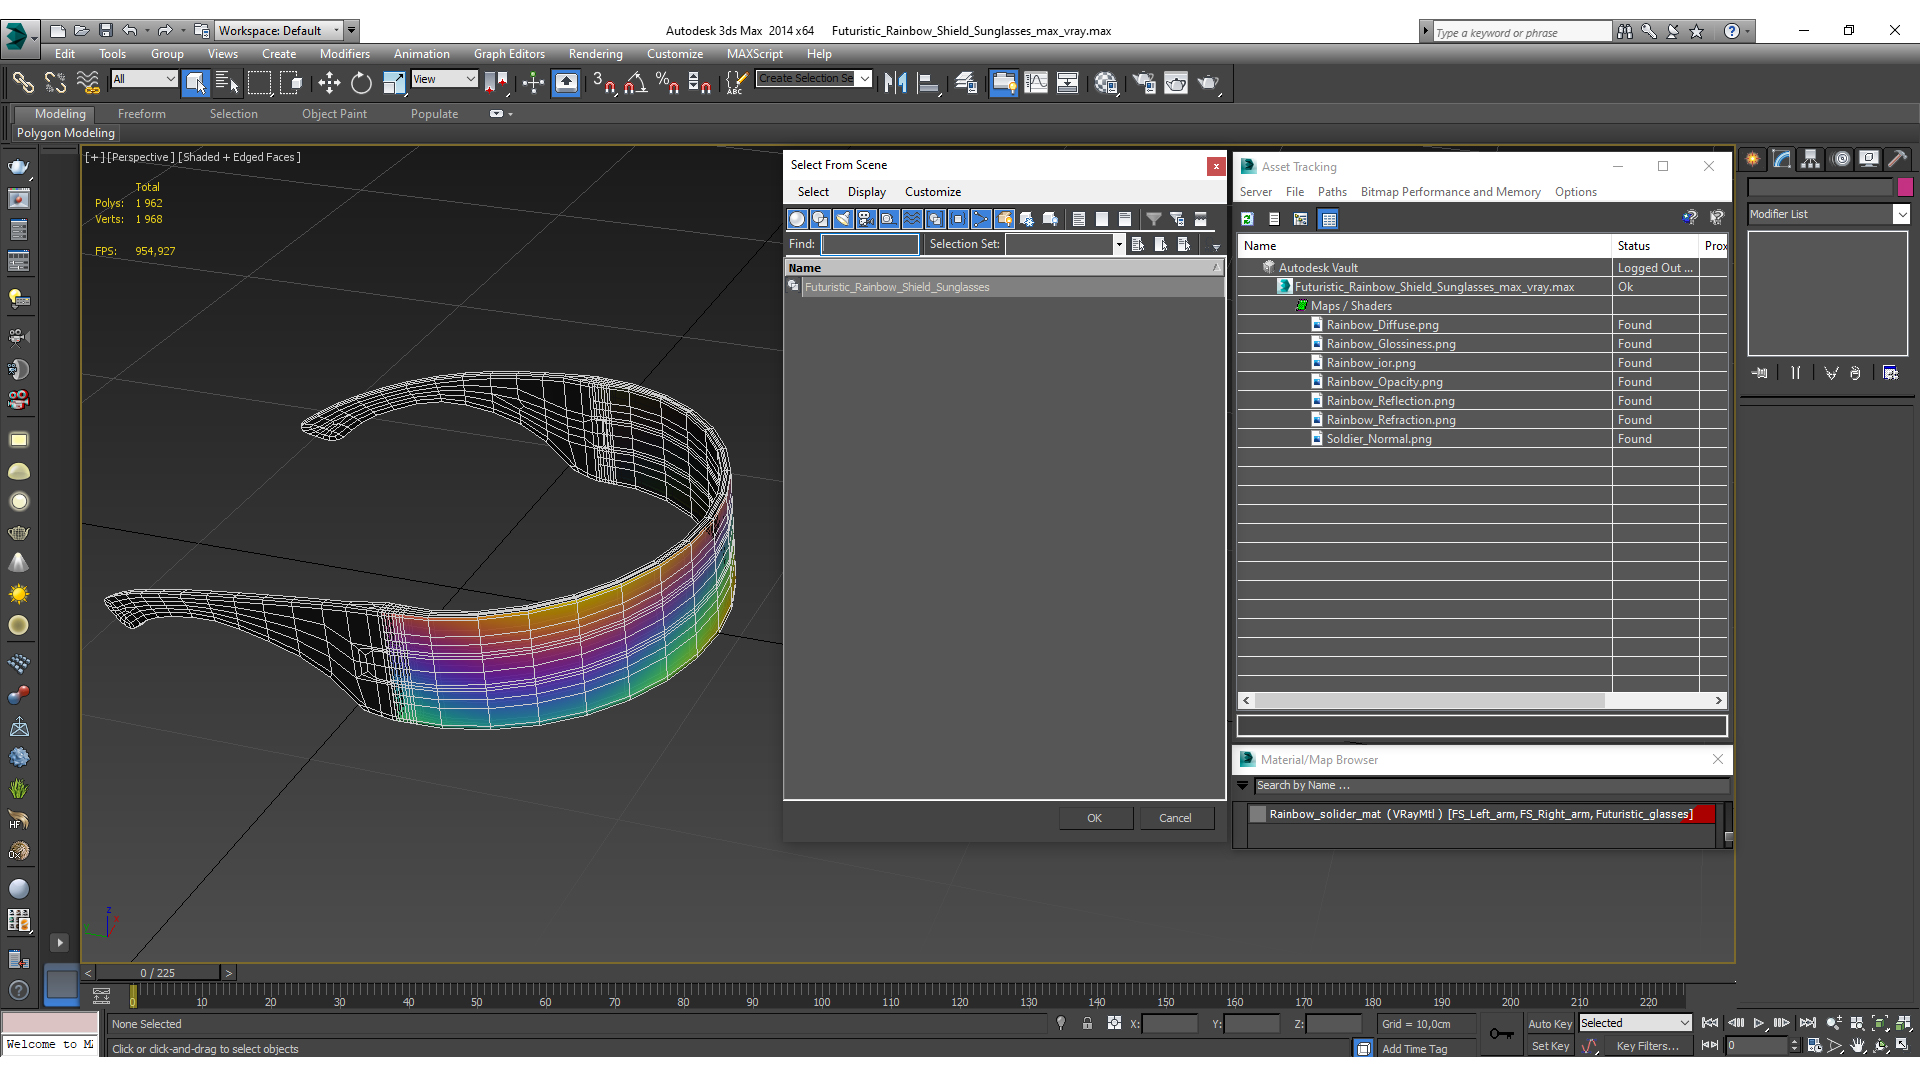Open the Rendering menu
Screen dimensions: 1920x1080
pyautogui.click(x=595, y=54)
